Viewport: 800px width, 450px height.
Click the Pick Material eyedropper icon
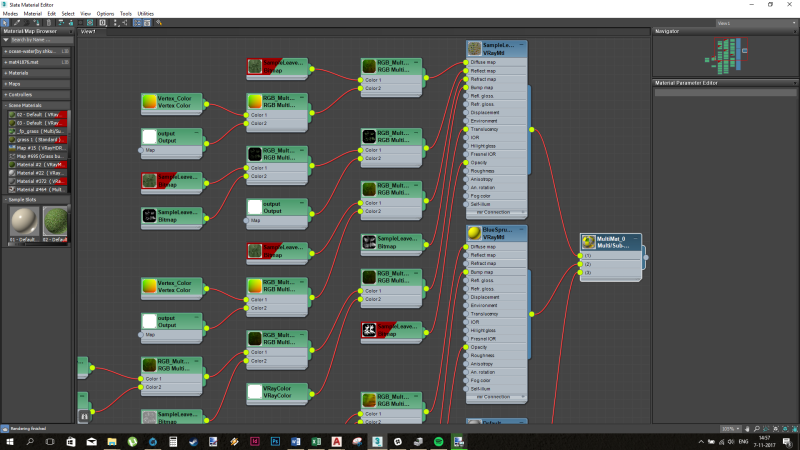click(x=15, y=21)
